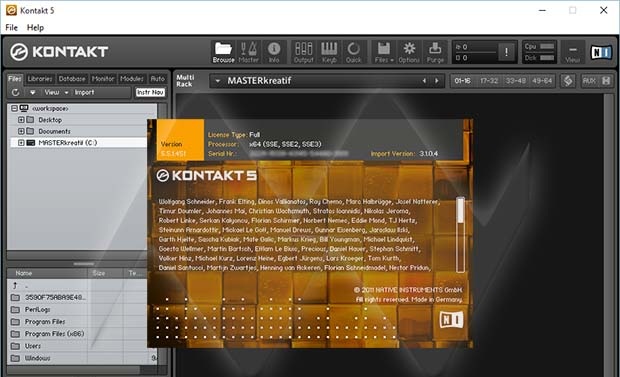Minimize rack using View button
The height and width of the screenshot is (377, 620).
[573, 52]
